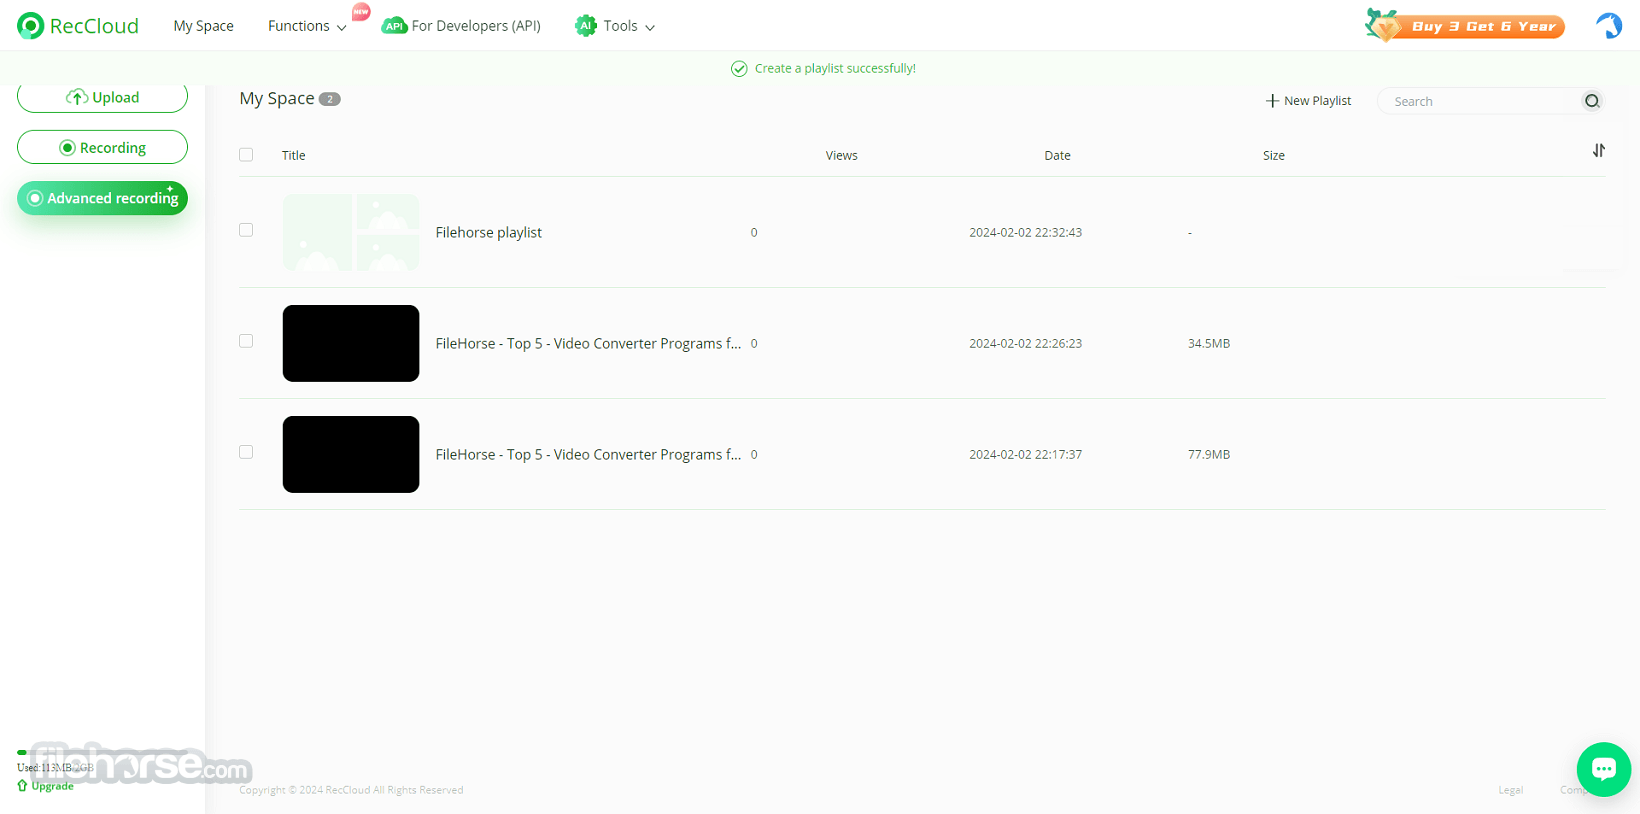The width and height of the screenshot is (1640, 814).
Task: Toggle the list sort order icon
Action: click(x=1599, y=151)
